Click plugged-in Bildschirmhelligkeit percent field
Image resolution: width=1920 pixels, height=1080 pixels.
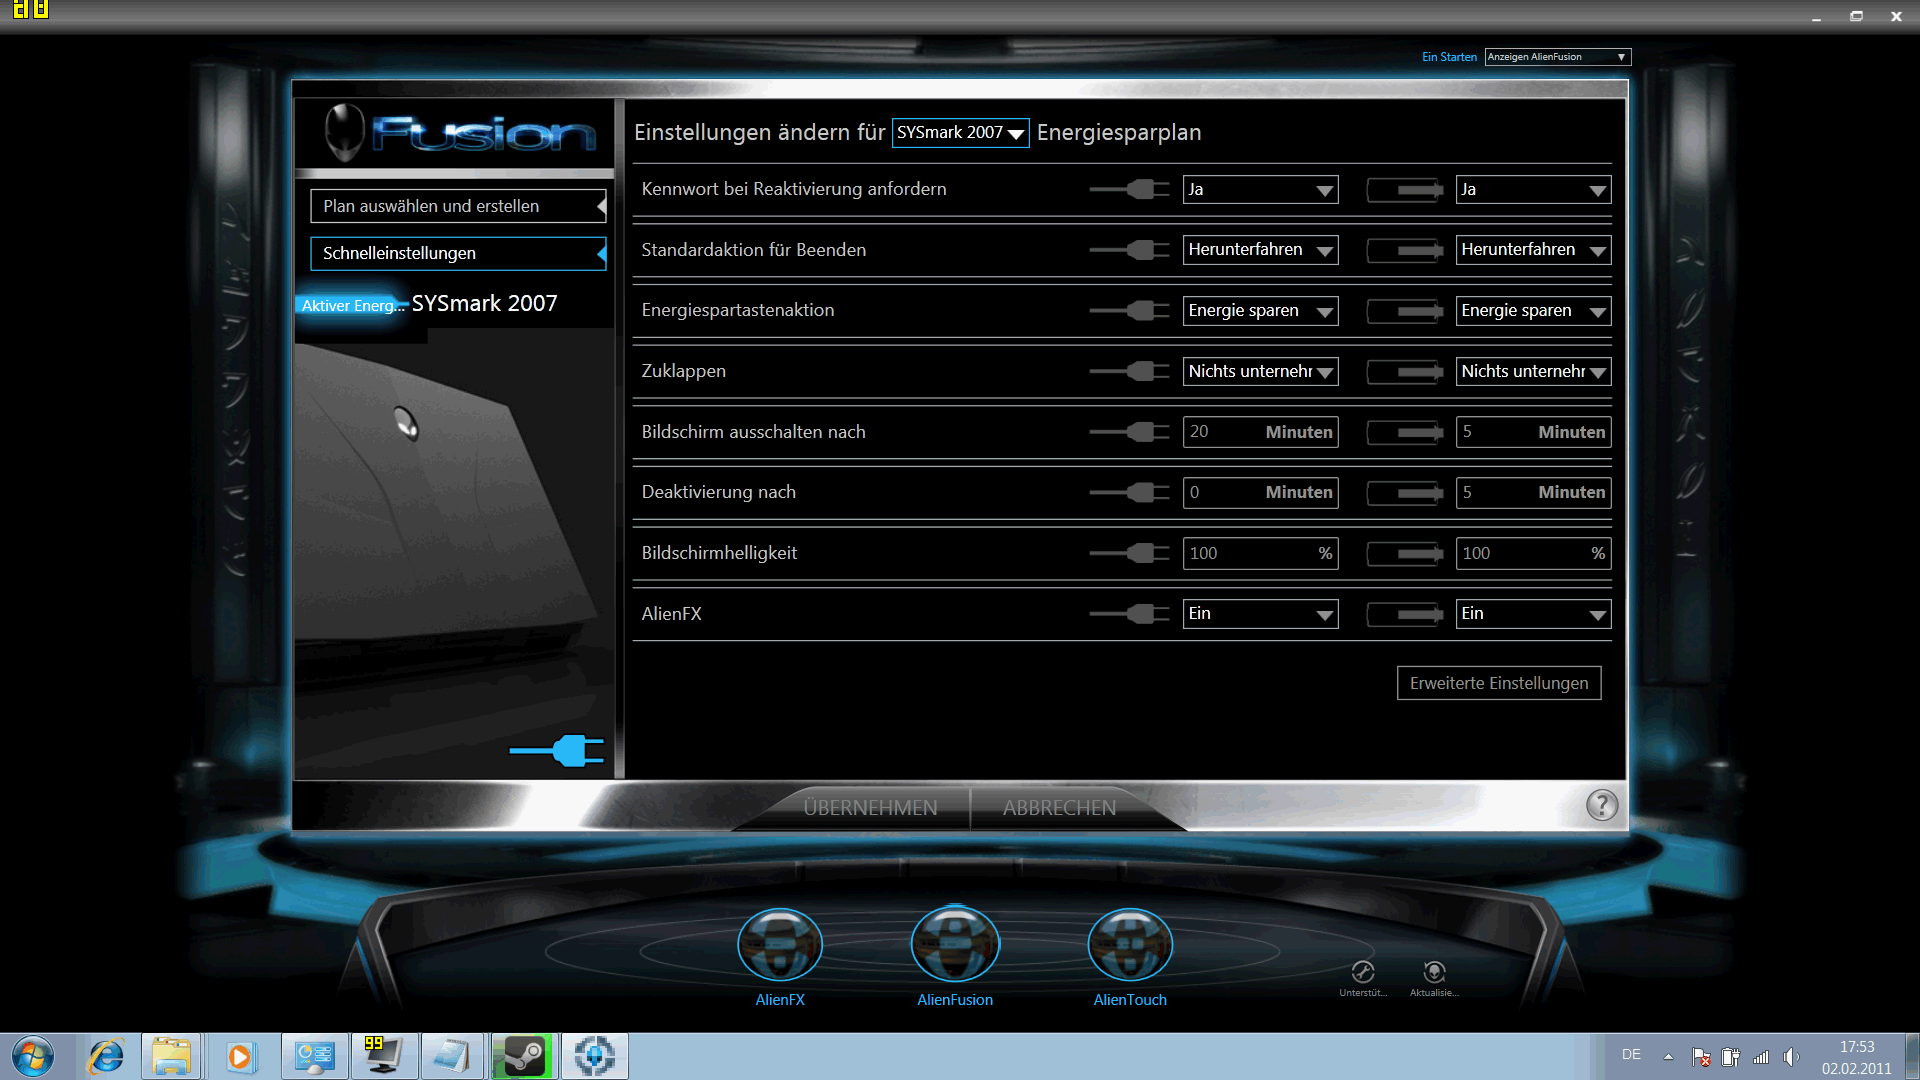pos(1260,553)
